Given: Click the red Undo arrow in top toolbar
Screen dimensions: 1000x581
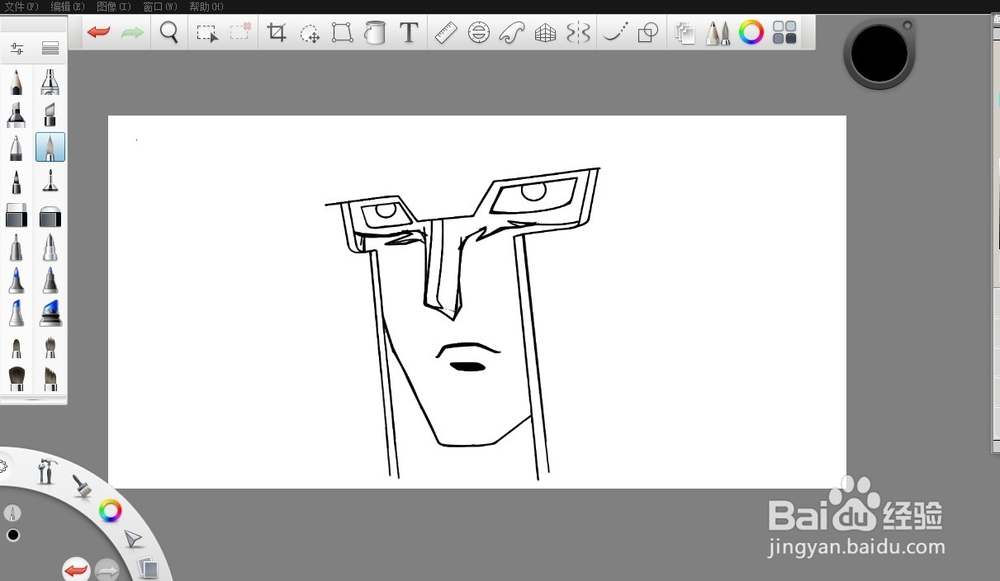Looking at the screenshot, I should click(x=99, y=32).
